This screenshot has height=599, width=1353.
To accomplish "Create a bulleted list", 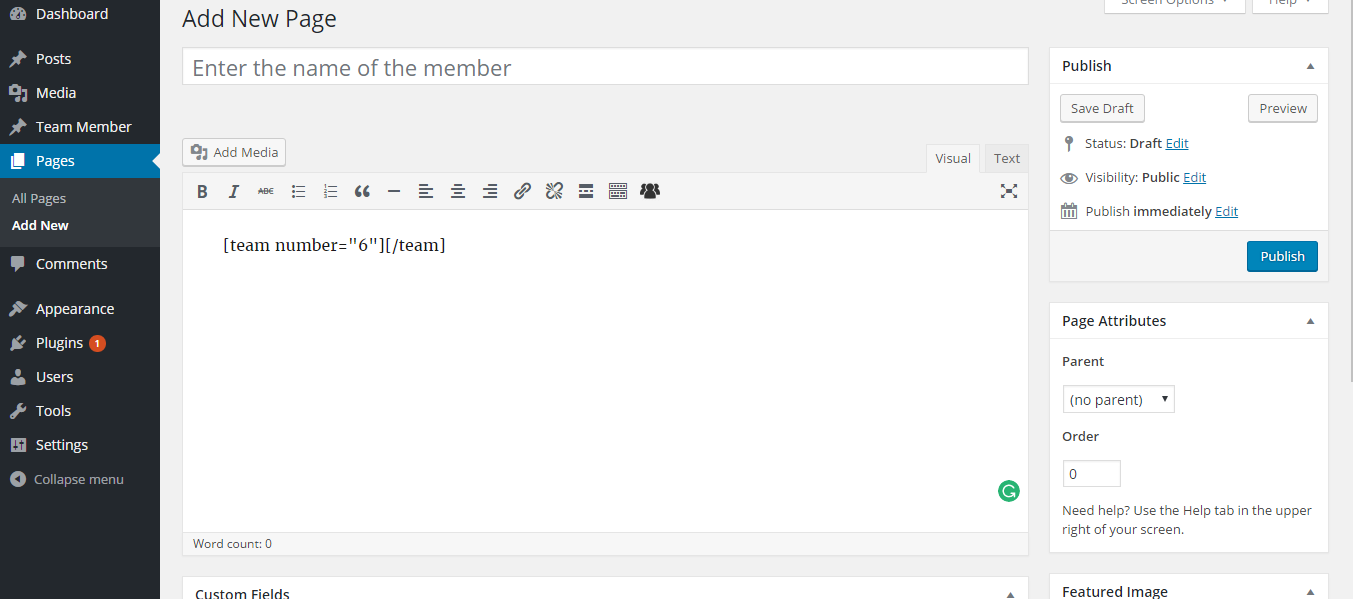I will coord(298,191).
